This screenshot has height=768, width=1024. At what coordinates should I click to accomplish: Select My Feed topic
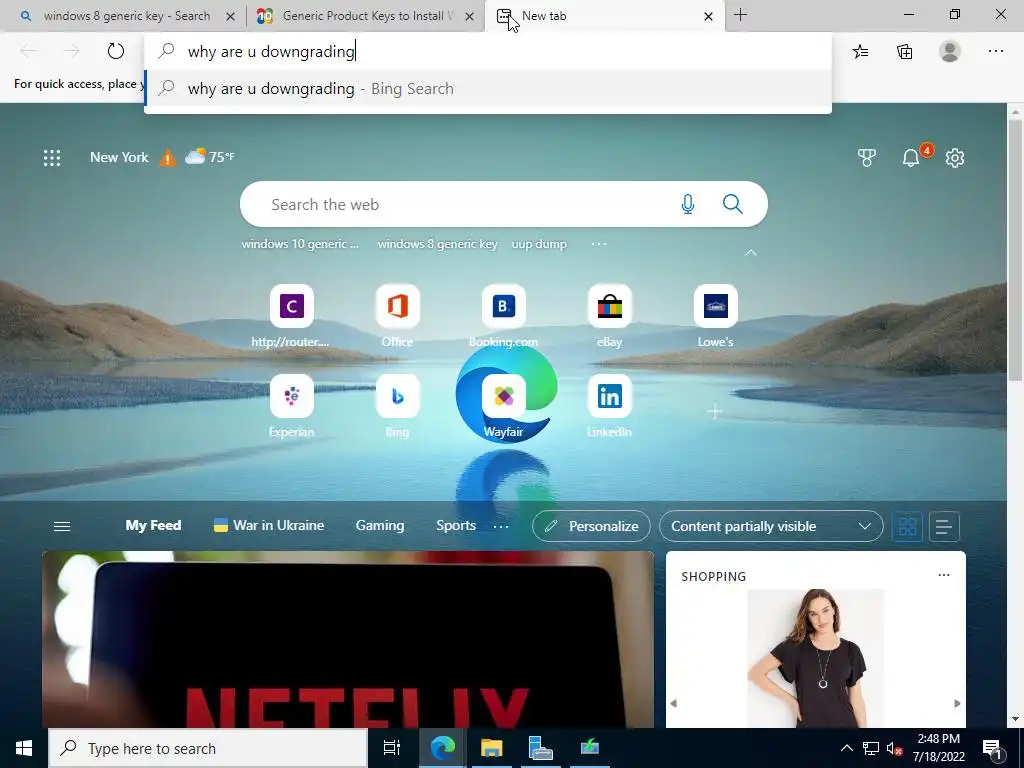tap(153, 526)
